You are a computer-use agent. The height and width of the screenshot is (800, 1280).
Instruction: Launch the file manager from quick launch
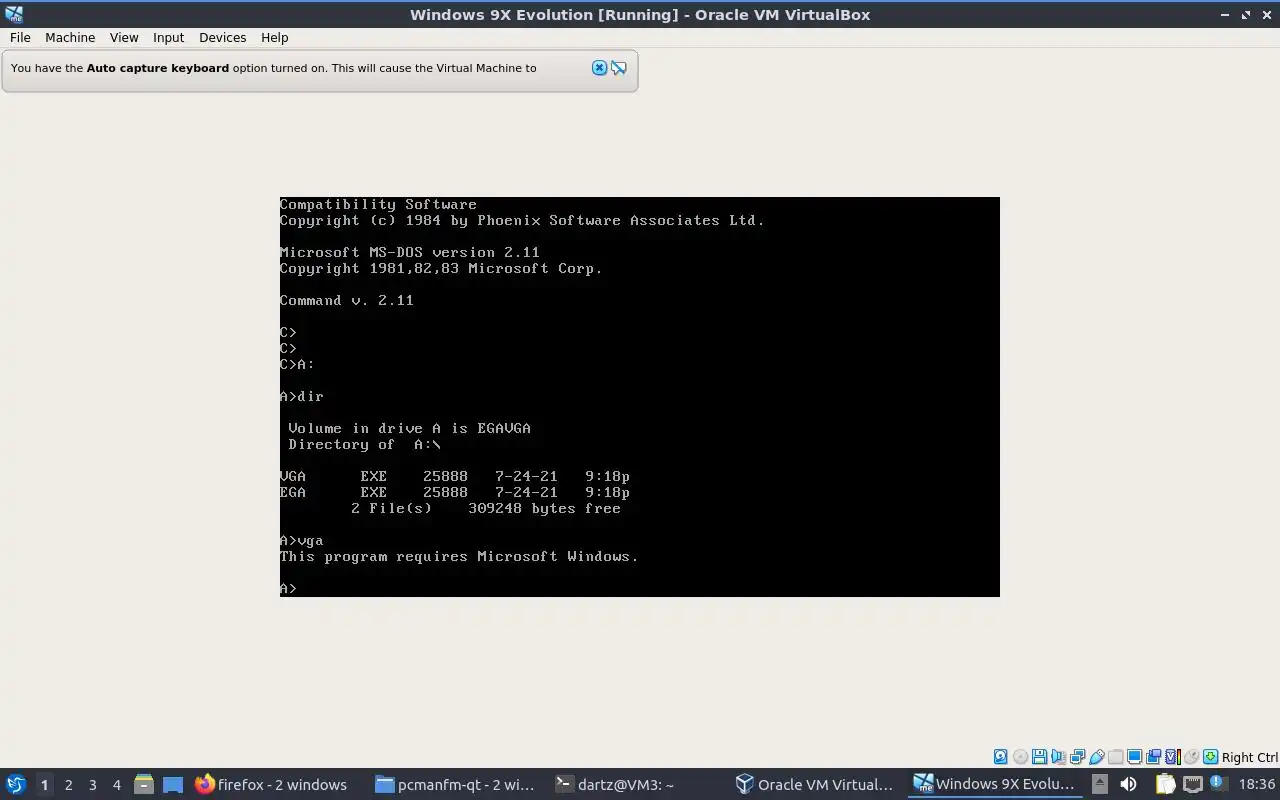144,784
